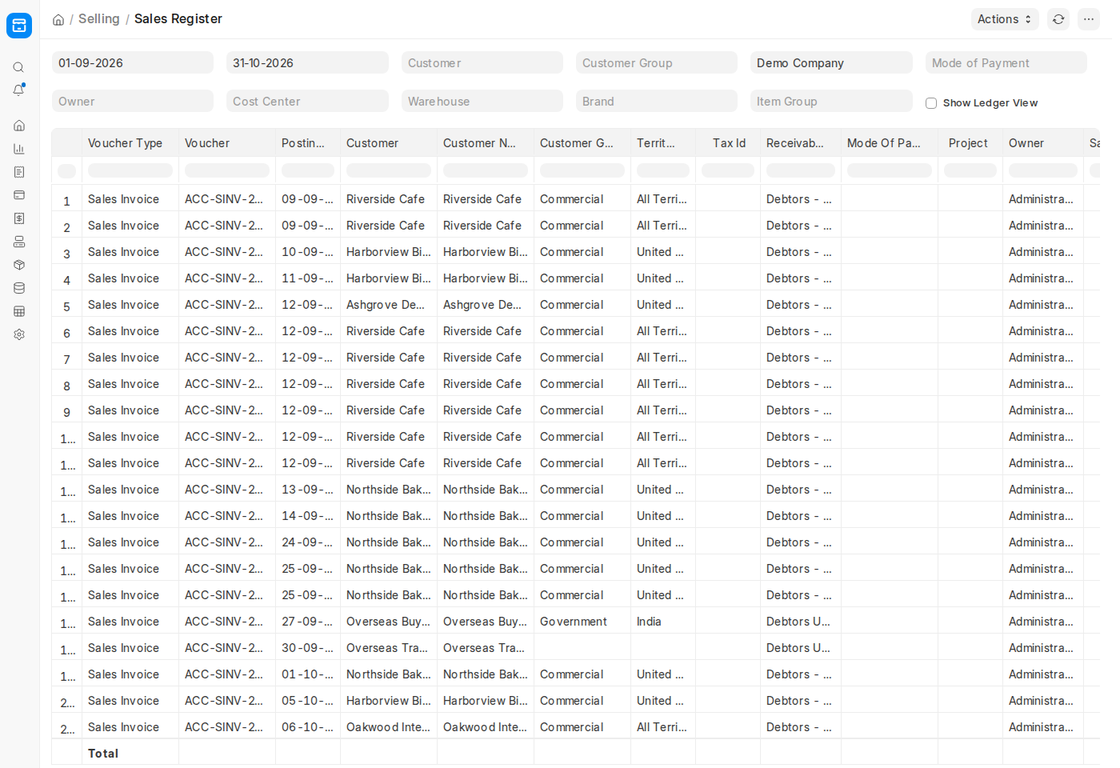The width and height of the screenshot is (1120, 768).
Task: Open the database cylinder icon in the sidebar
Action: (x=19, y=288)
